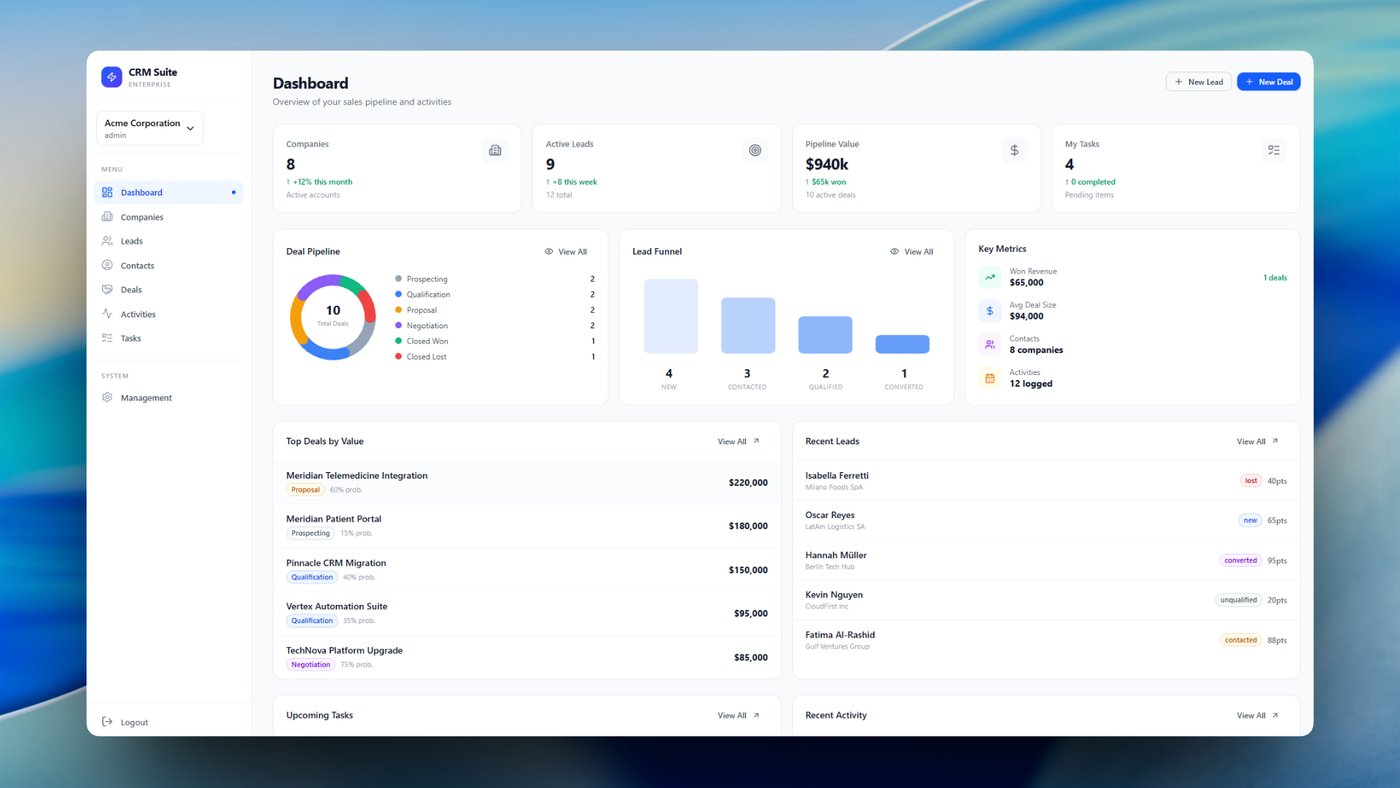This screenshot has width=1400, height=788.
Task: Click the New Lead button
Action: pyautogui.click(x=1198, y=81)
